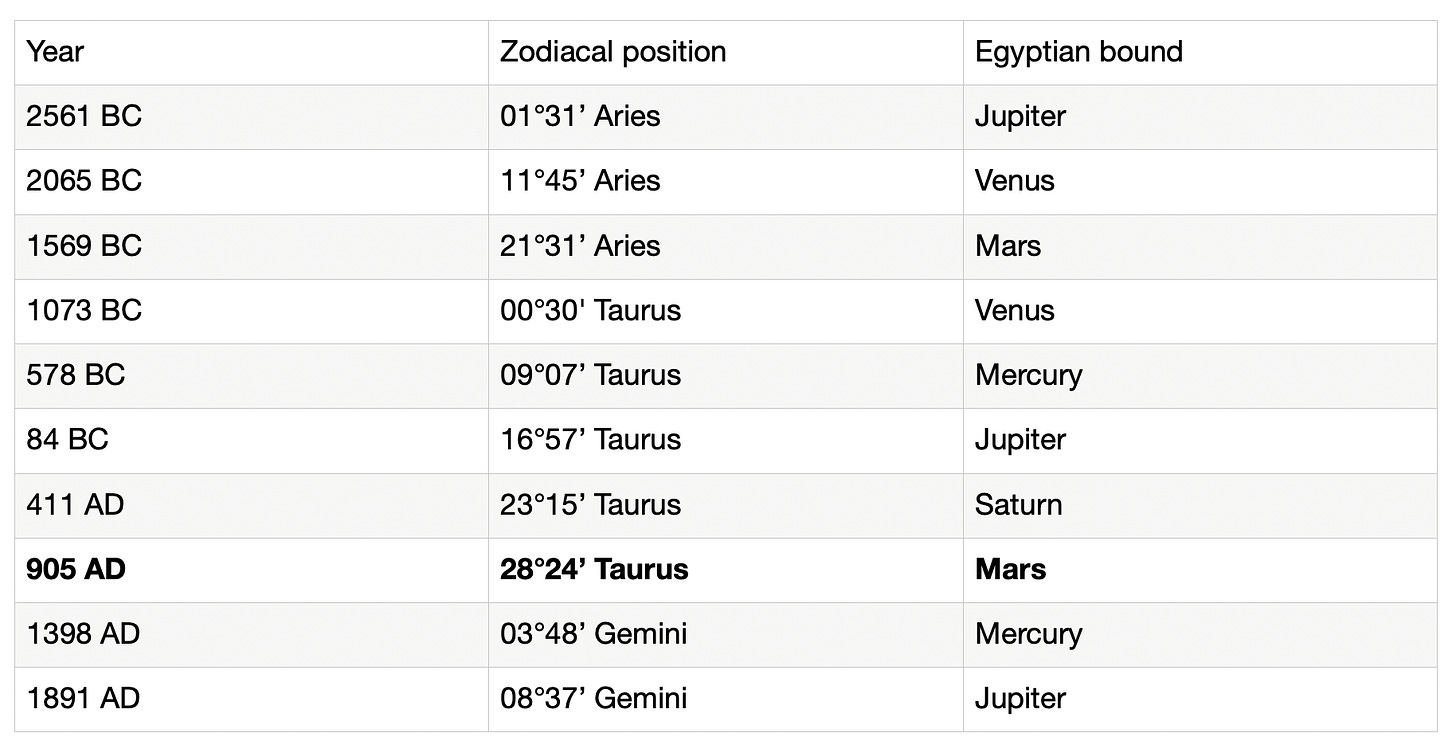Click the bold Mars bound cell

(1201, 570)
